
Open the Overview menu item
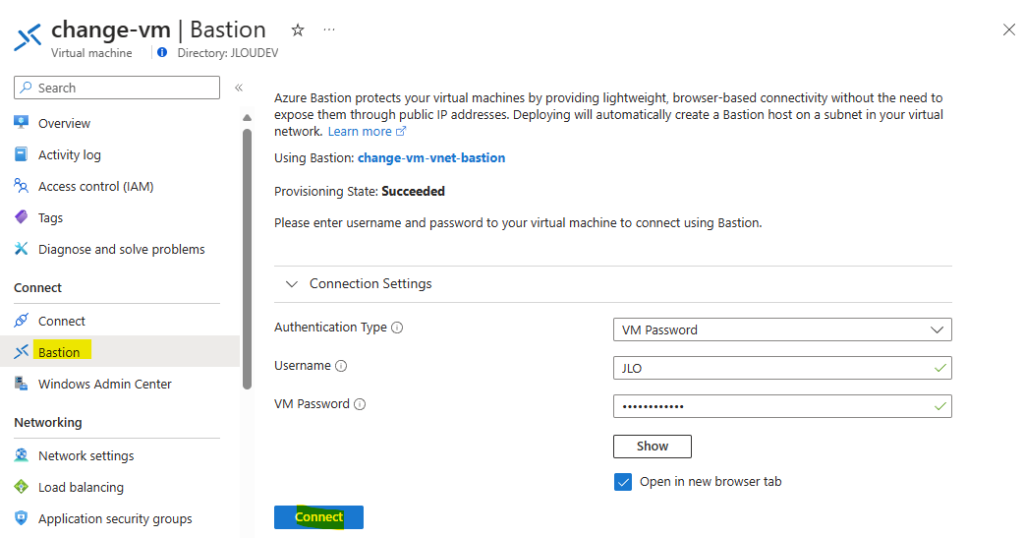click(x=63, y=123)
